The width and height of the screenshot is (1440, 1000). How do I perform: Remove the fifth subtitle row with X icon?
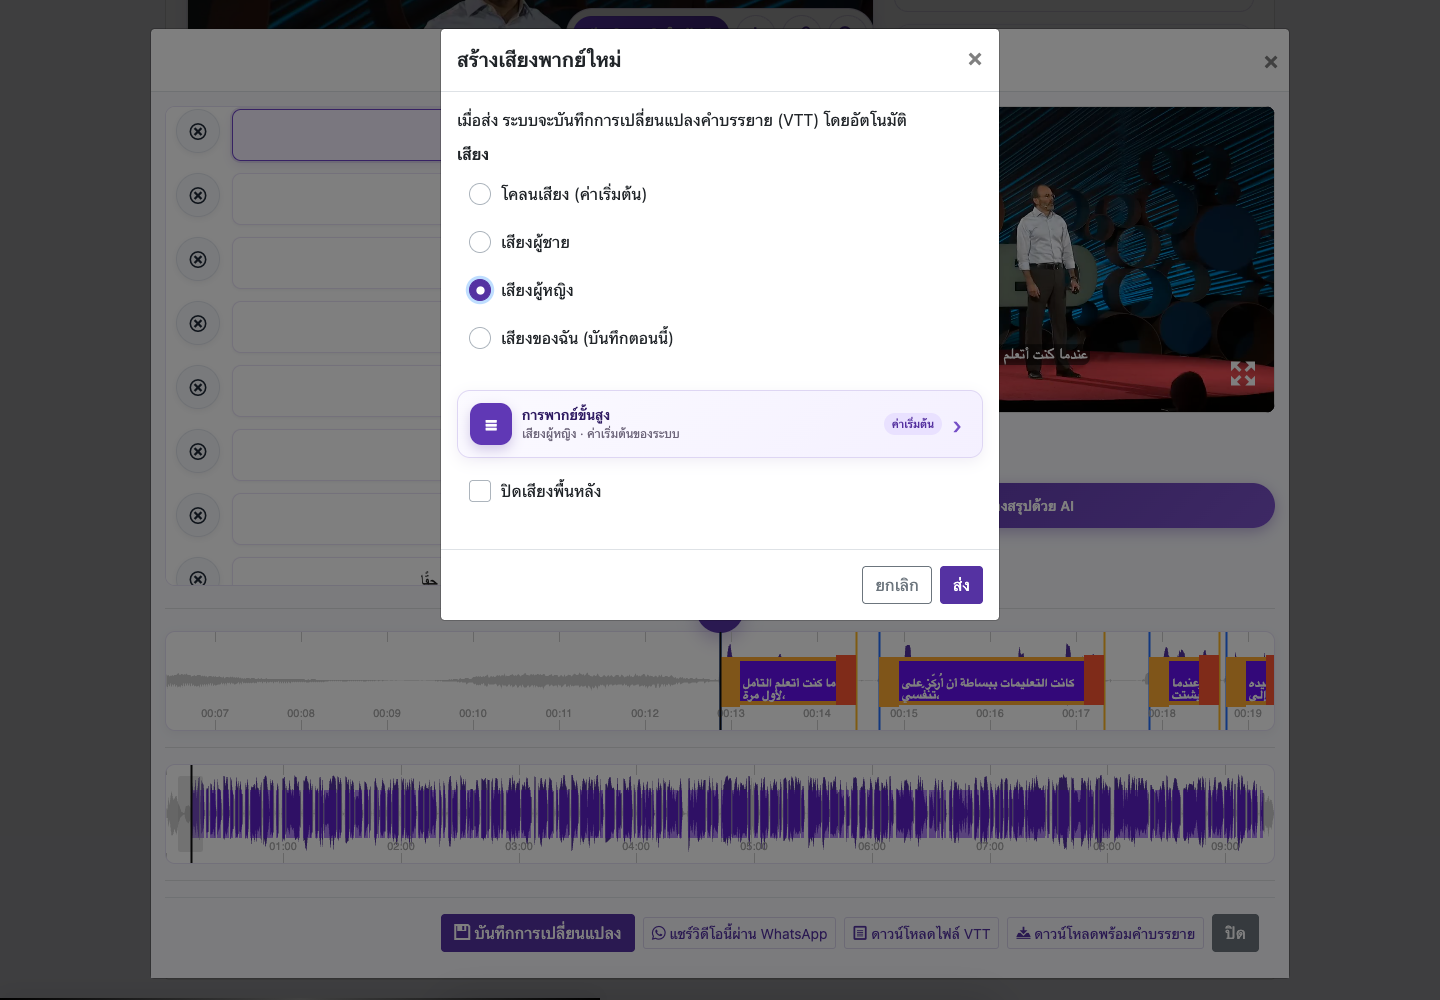198,387
